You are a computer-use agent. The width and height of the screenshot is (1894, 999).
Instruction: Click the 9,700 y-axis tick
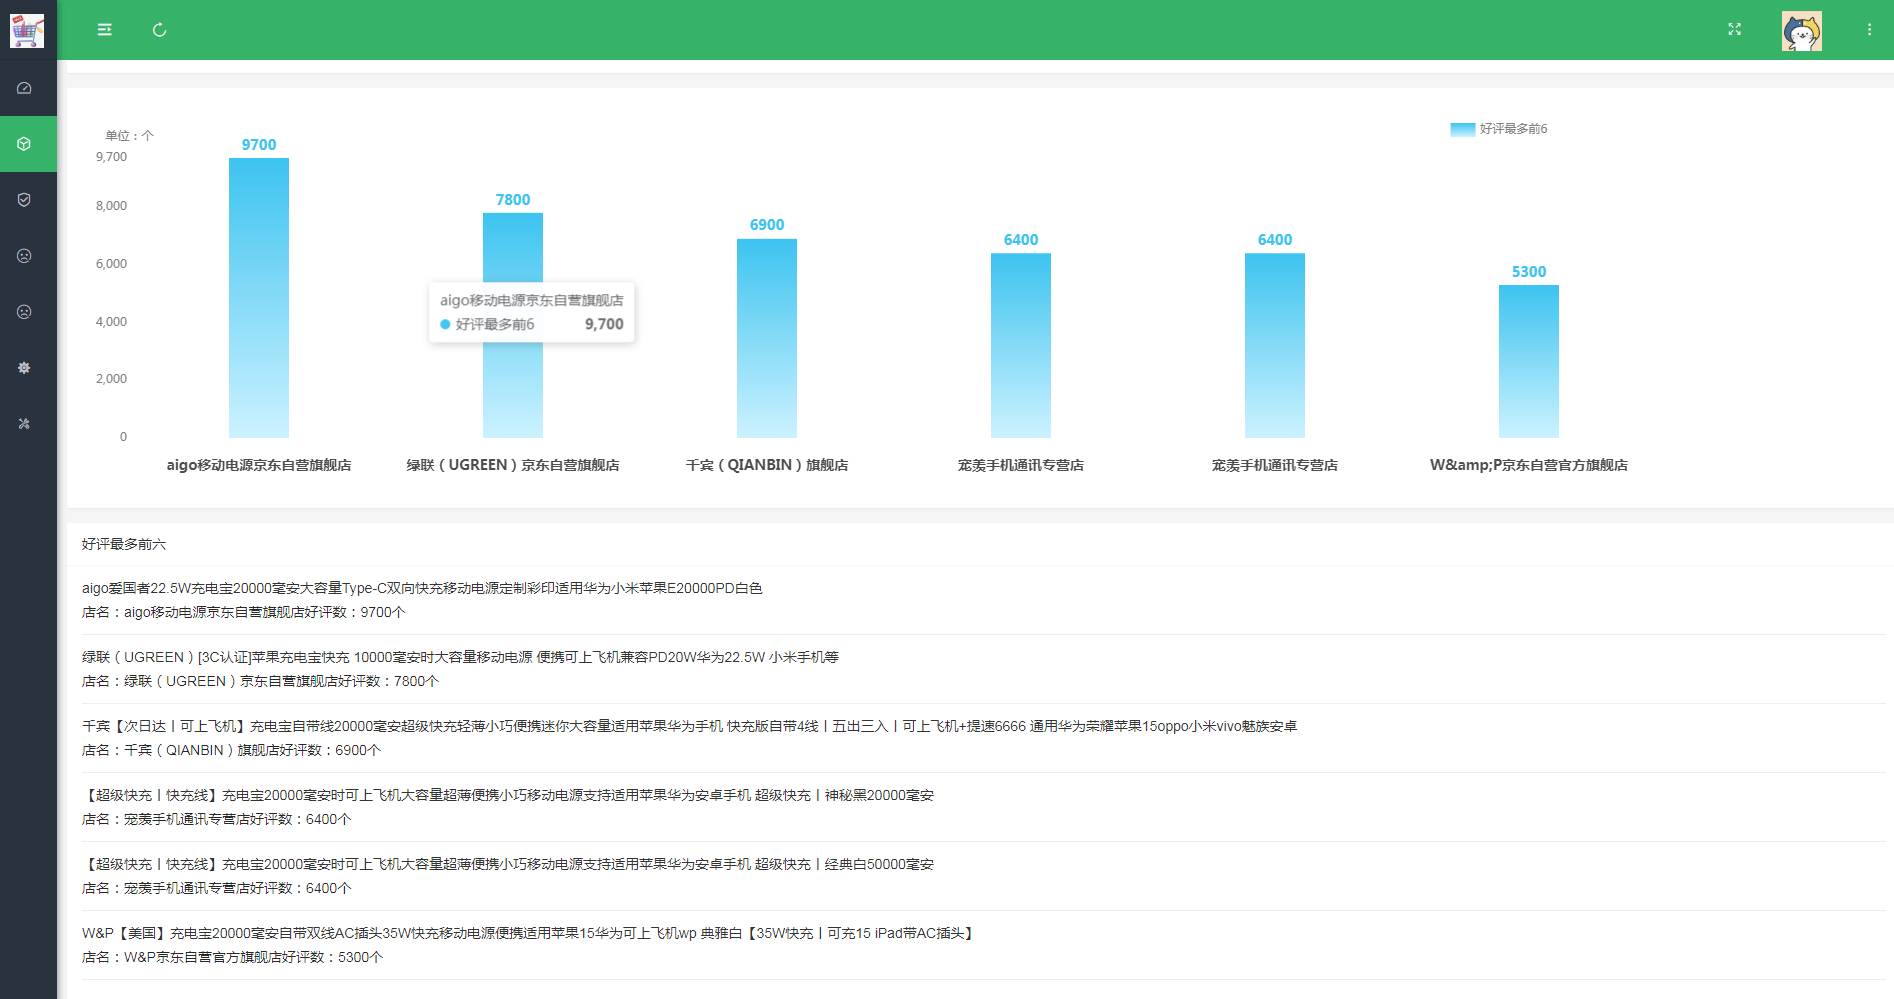click(111, 157)
